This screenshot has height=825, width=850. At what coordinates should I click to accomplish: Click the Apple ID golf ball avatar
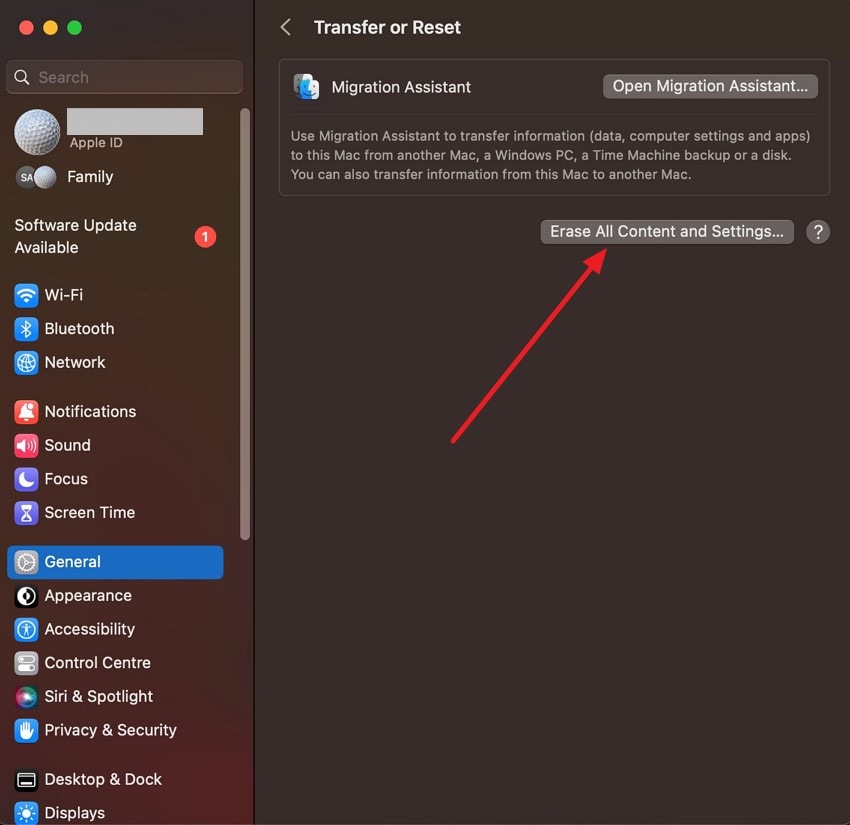(37, 132)
